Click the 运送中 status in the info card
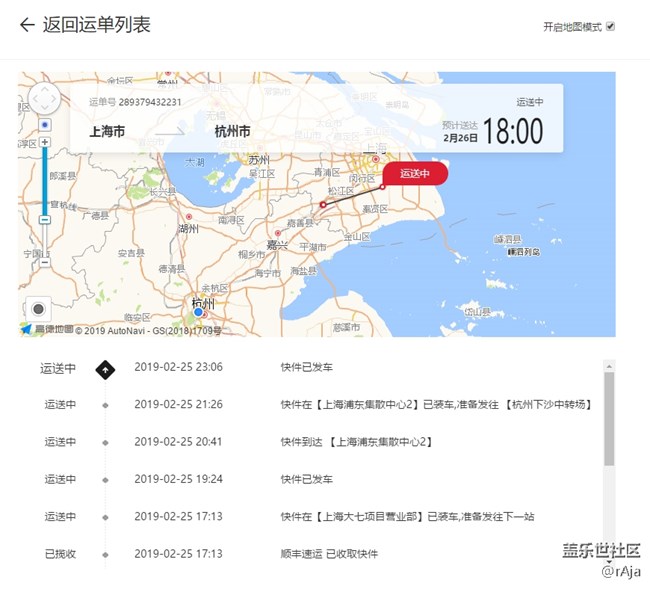This screenshot has width=650, height=592. [530, 102]
